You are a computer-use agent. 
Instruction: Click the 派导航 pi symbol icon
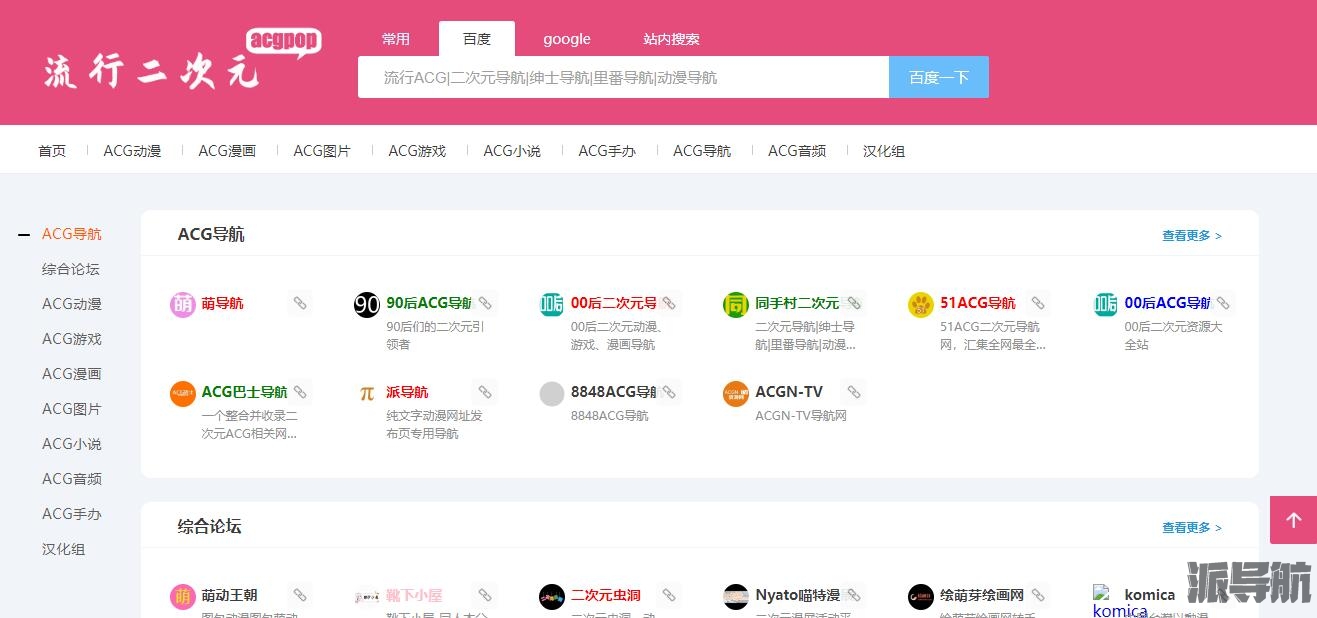(367, 393)
